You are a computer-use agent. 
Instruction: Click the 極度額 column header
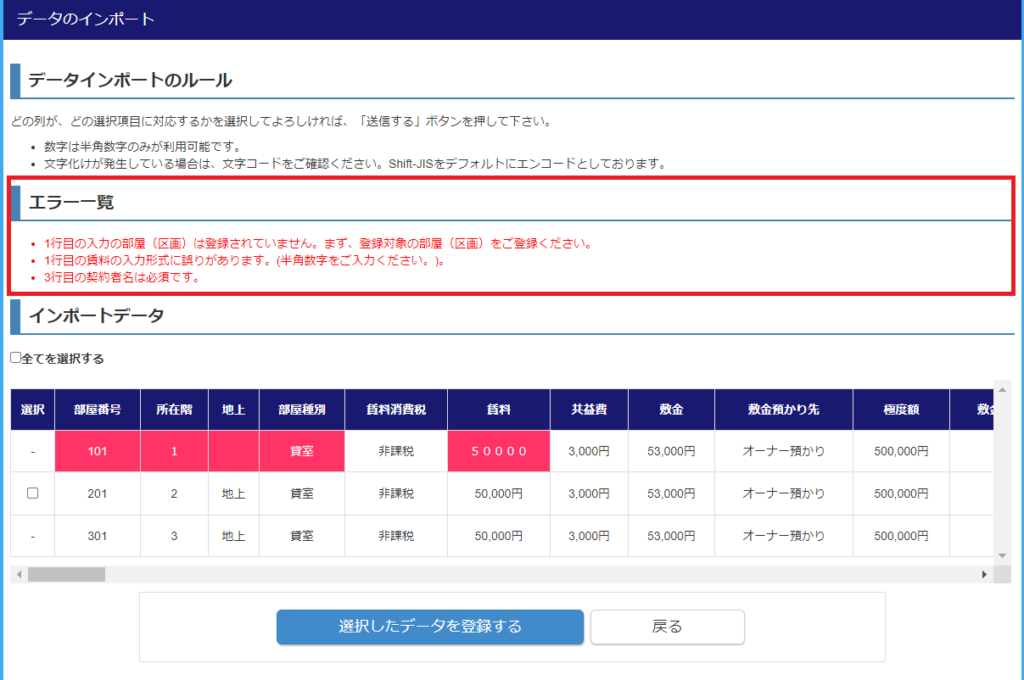[900, 409]
